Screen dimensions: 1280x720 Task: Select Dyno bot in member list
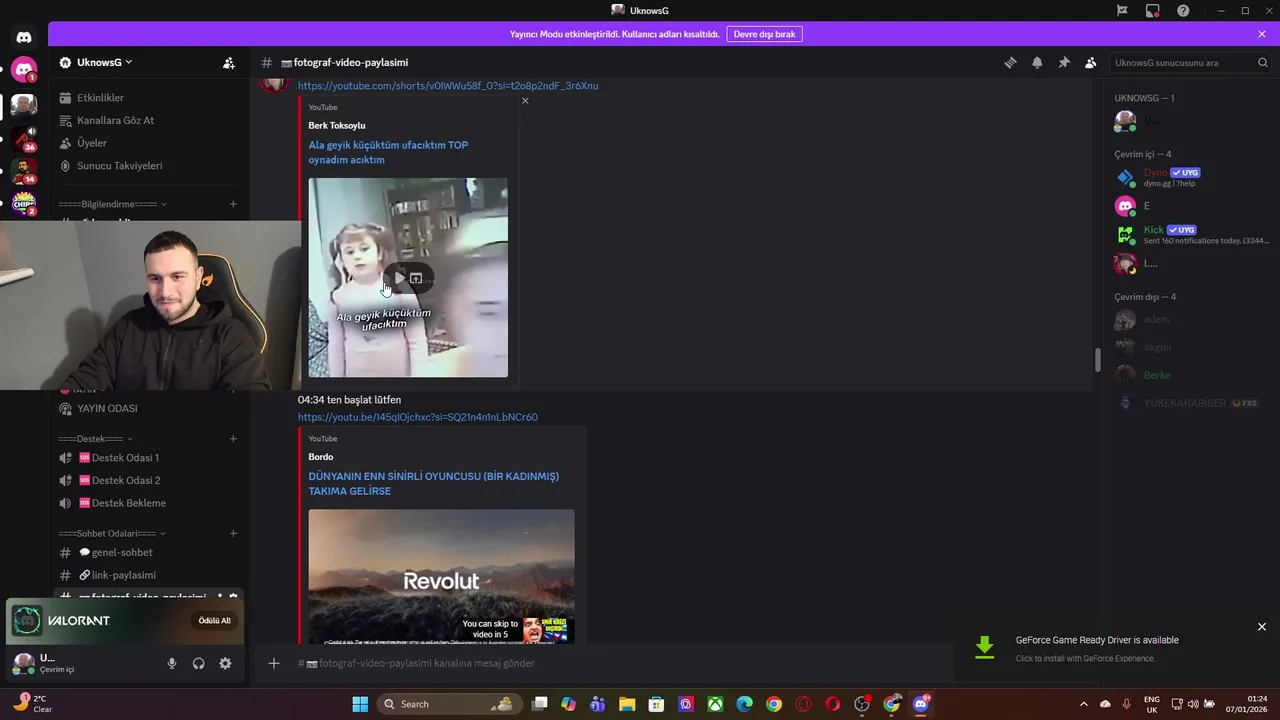(x=1190, y=177)
